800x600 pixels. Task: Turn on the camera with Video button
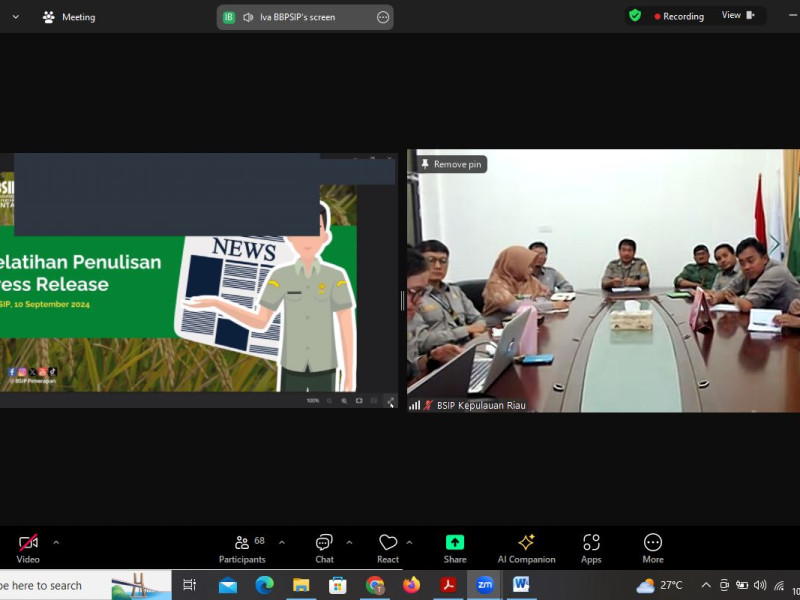click(28, 547)
